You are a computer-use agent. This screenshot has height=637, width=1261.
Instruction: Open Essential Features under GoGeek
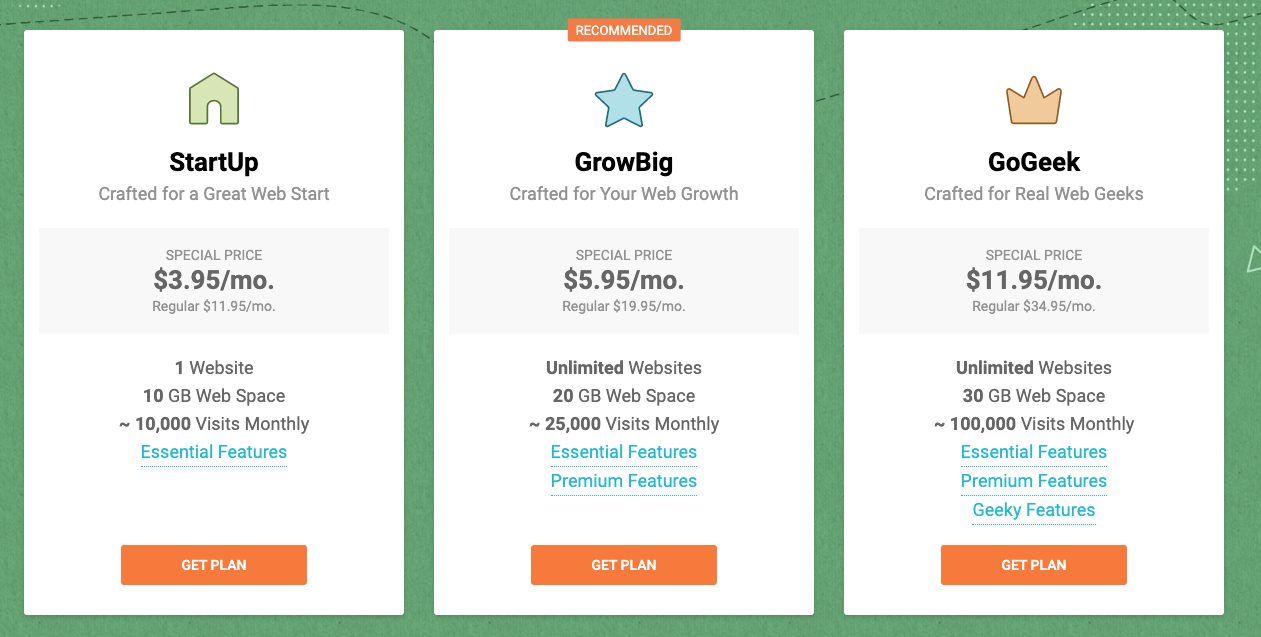pyautogui.click(x=1033, y=452)
